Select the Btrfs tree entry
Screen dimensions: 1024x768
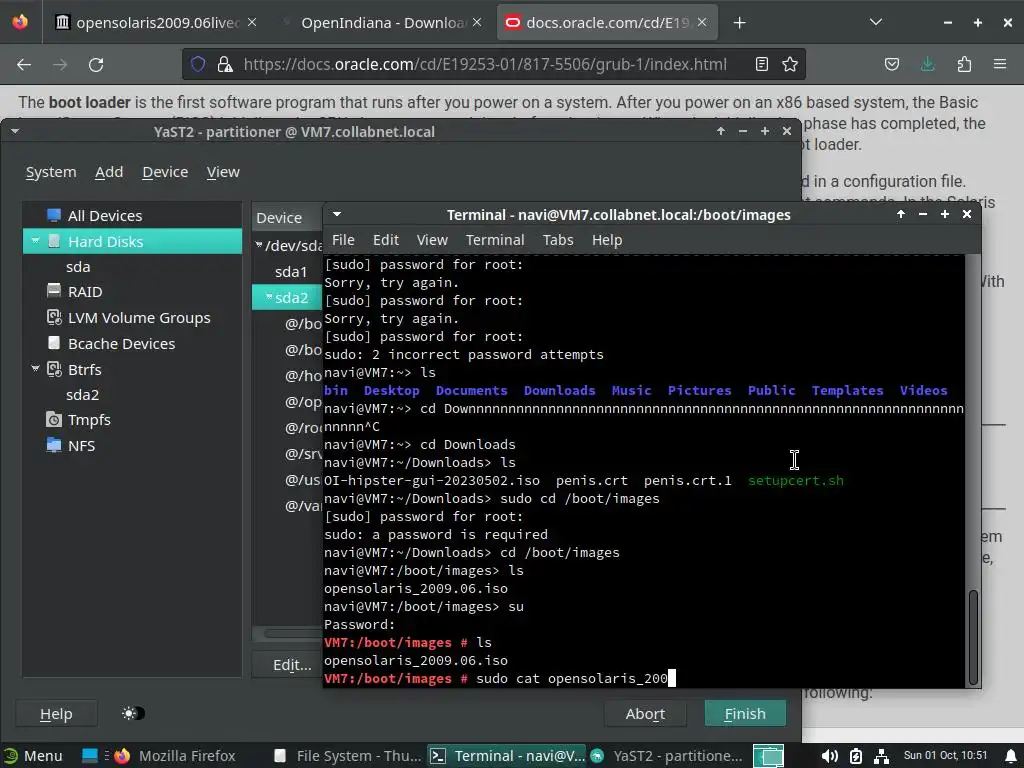pyautogui.click(x=84, y=370)
